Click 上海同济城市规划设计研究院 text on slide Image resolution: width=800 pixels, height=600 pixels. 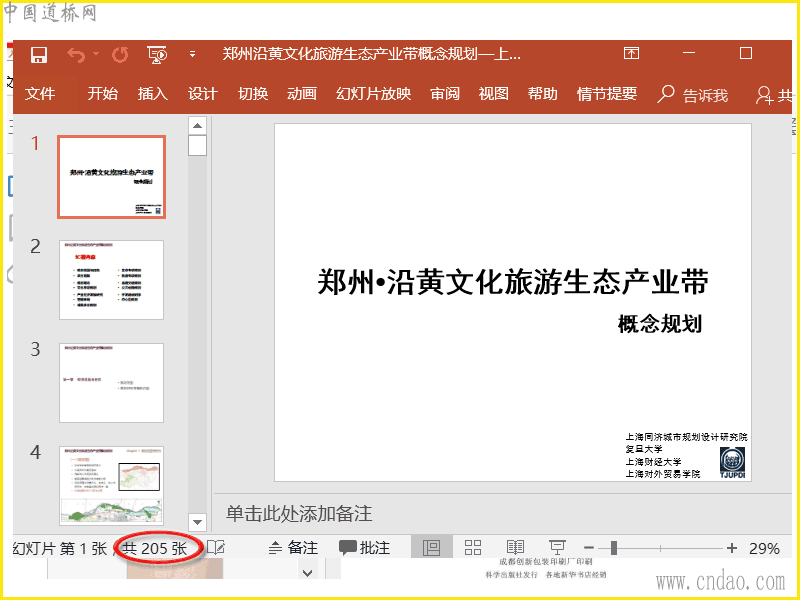point(686,437)
